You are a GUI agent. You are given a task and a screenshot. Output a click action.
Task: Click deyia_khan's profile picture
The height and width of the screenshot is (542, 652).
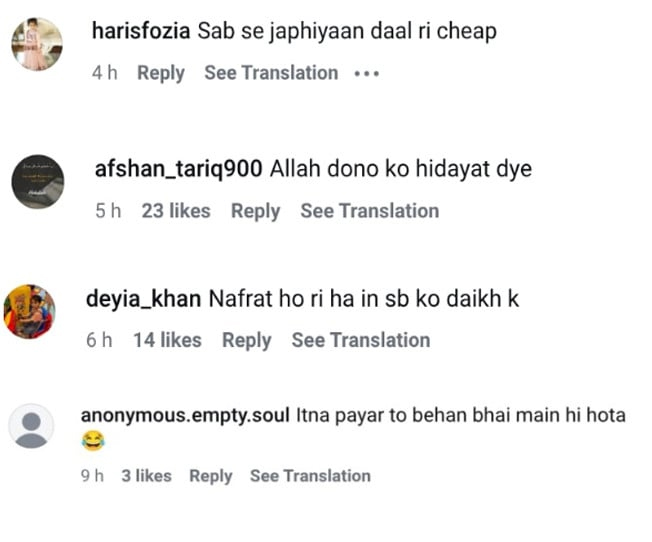click(30, 310)
